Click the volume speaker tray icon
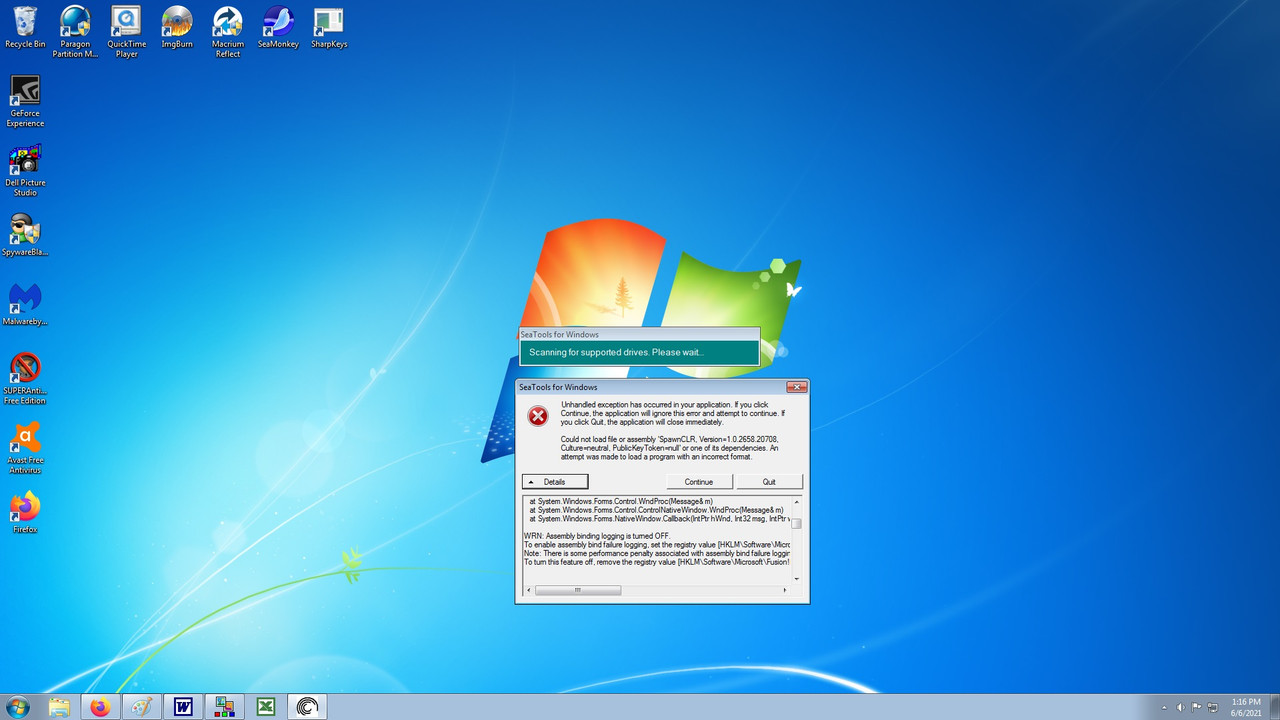The image size is (1280, 720). pos(1181,707)
